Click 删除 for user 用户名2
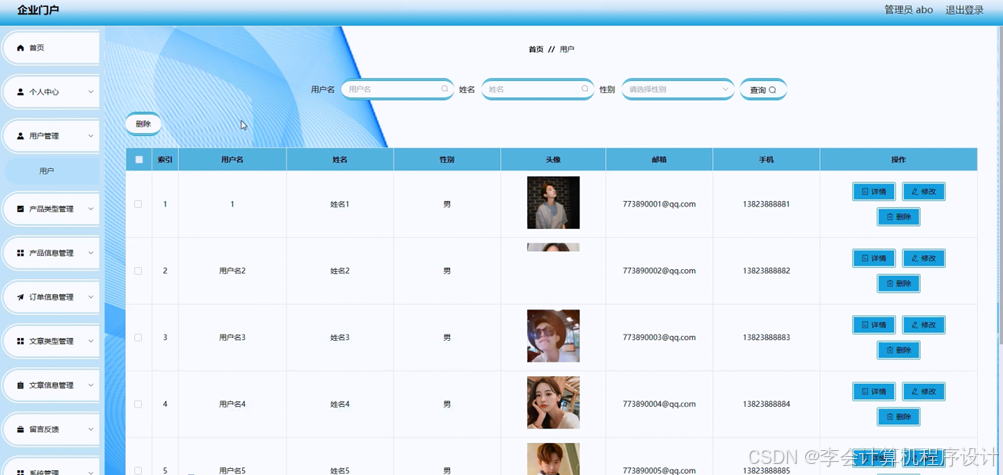The image size is (1003, 475). pyautogui.click(x=899, y=283)
